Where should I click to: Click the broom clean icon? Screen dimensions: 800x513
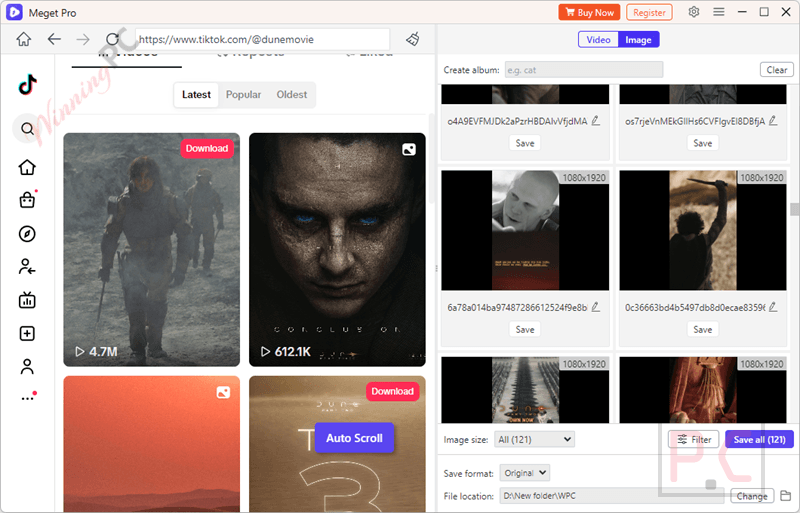(x=413, y=39)
